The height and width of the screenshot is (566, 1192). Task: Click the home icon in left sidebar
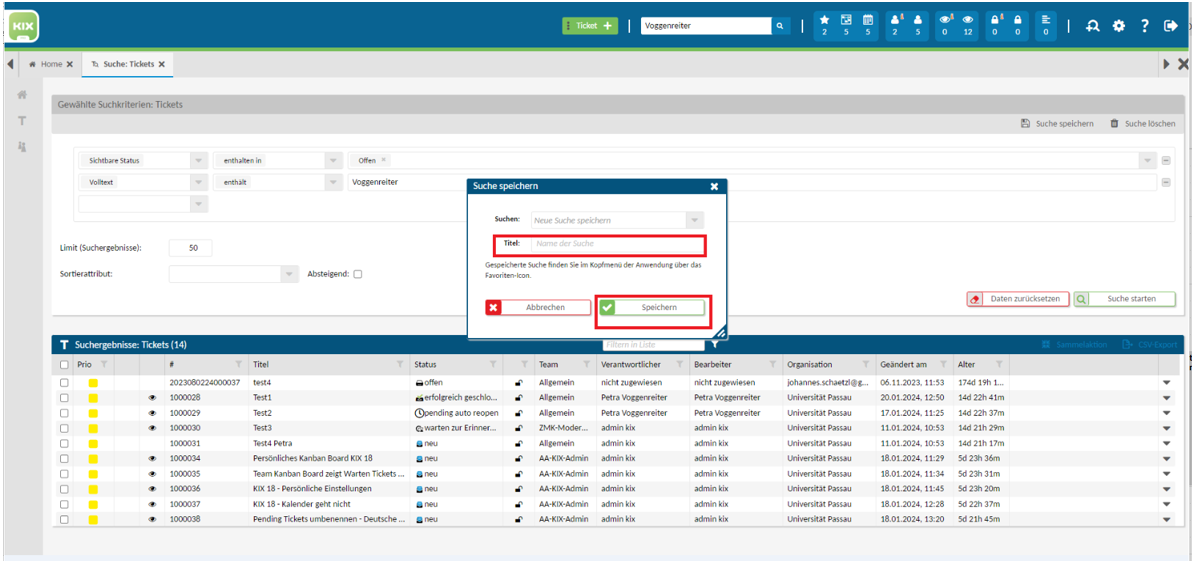[22, 94]
